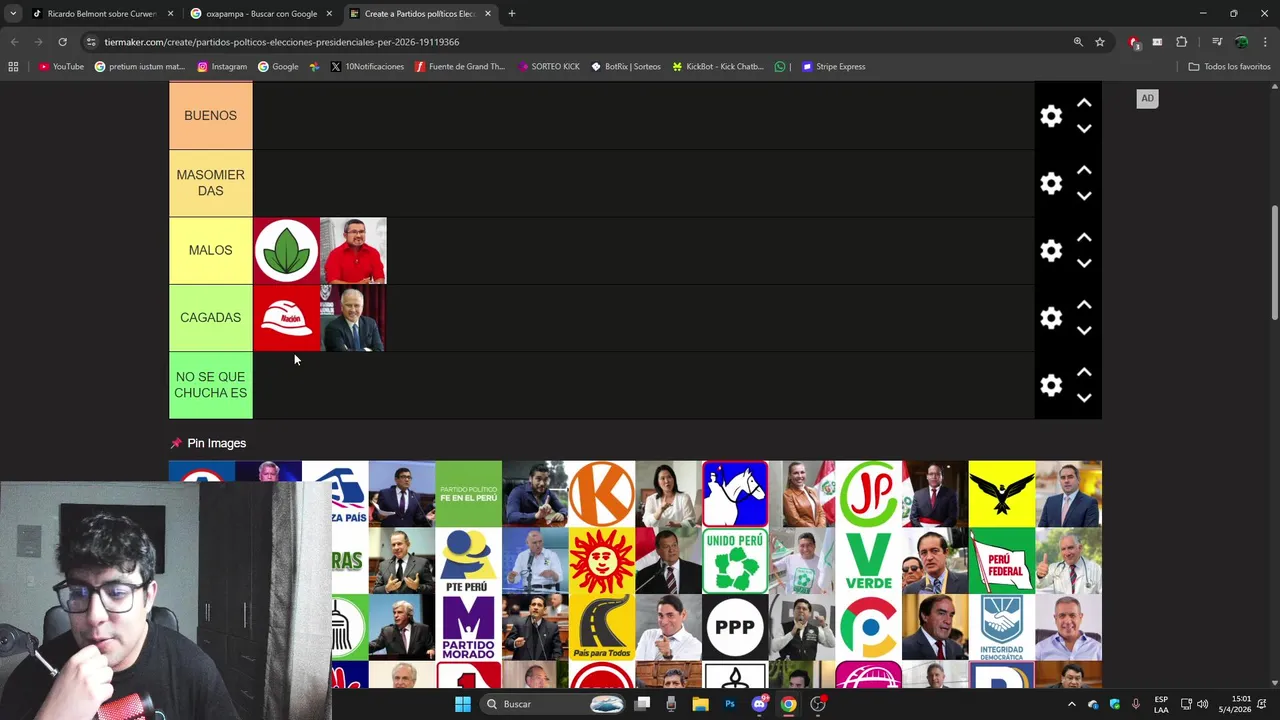Select the PPP black circle logo
Viewport: 1280px width, 720px height.
[x=735, y=627]
